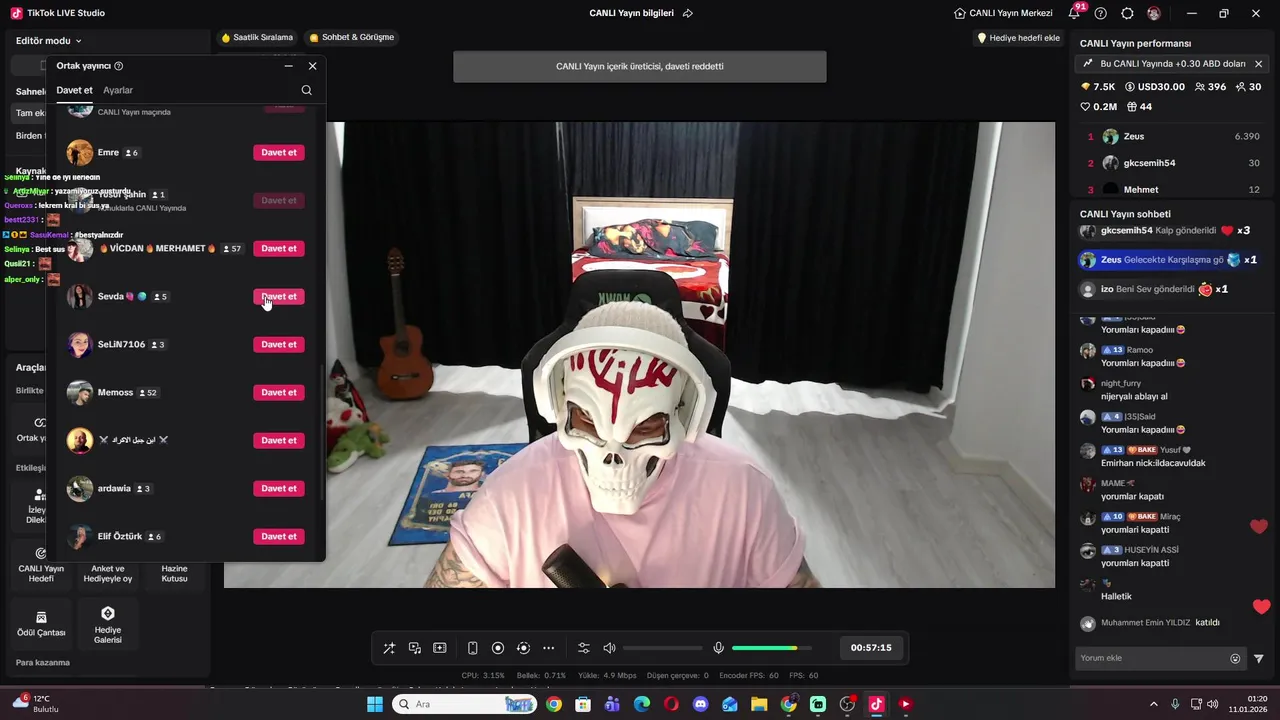Open the notifications bell icon
The height and width of the screenshot is (720, 1280).
1075,13
